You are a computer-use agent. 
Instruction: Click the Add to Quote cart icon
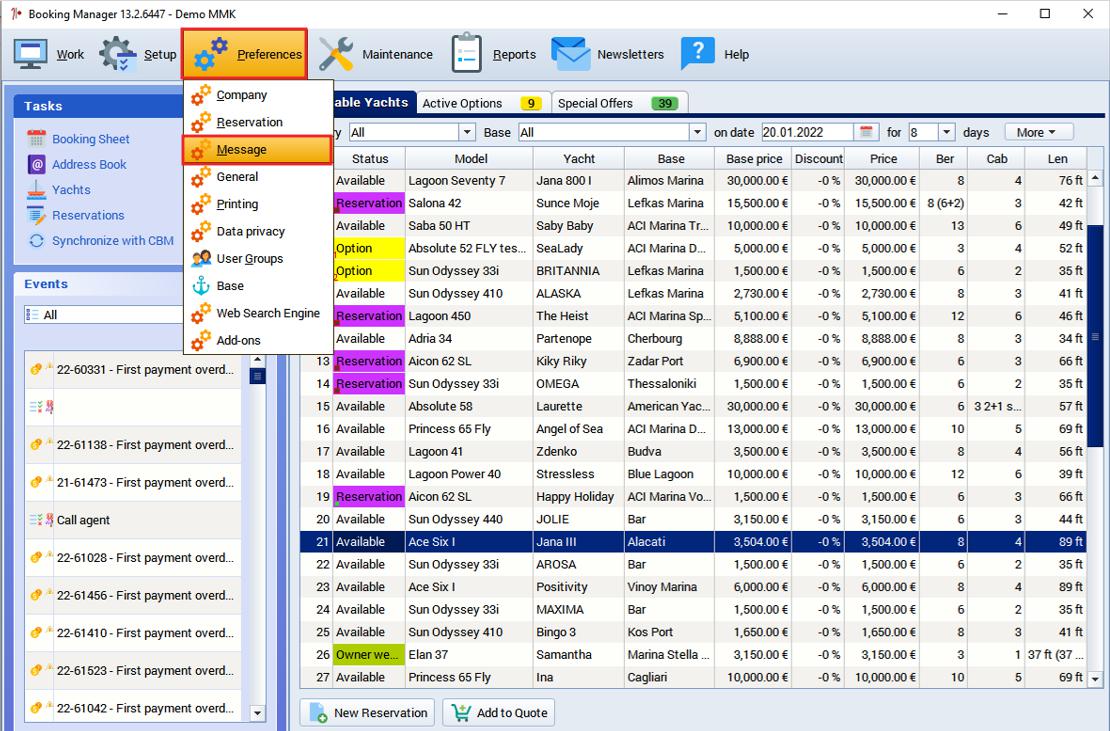click(x=461, y=713)
